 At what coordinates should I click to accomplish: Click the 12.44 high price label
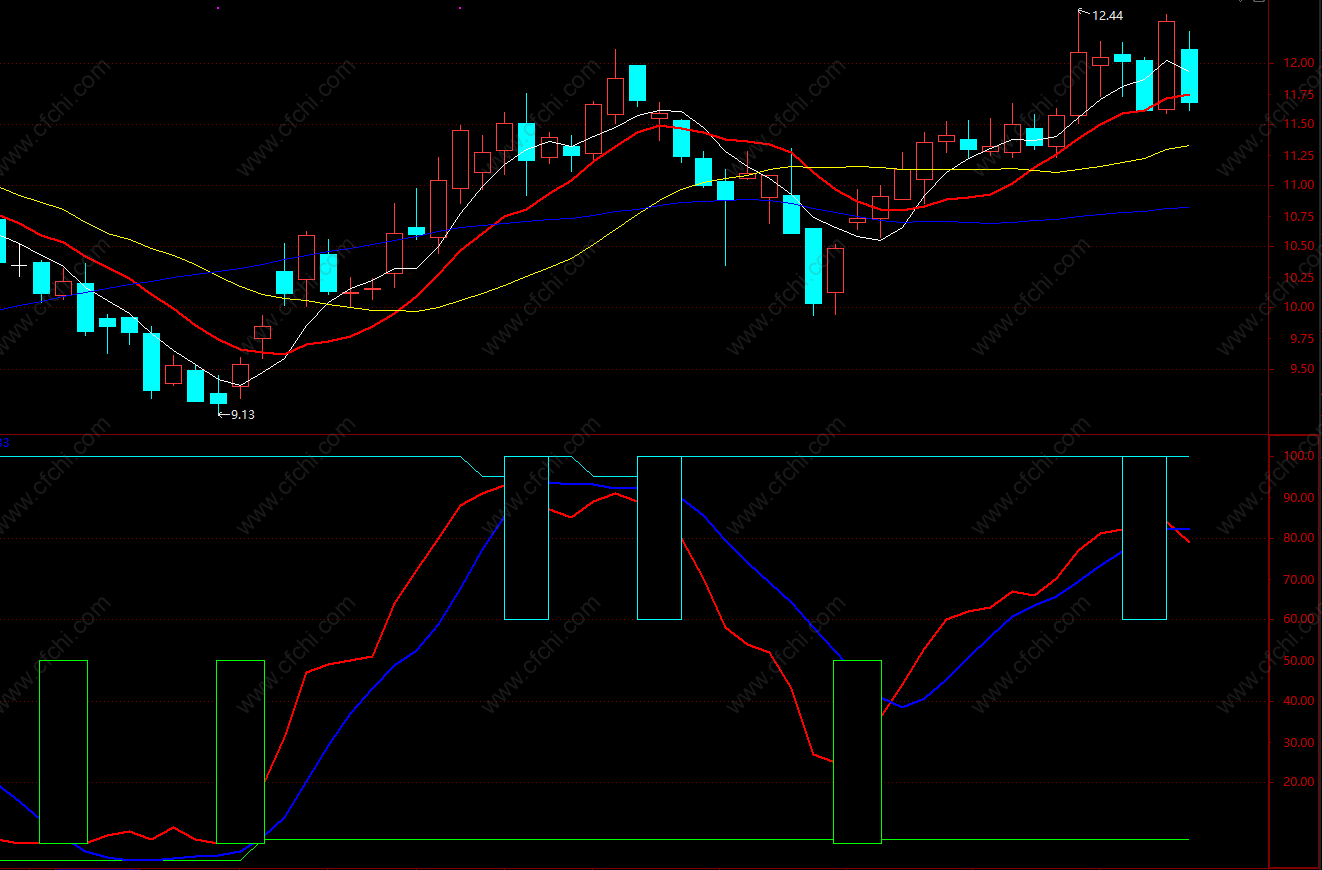coord(1107,16)
